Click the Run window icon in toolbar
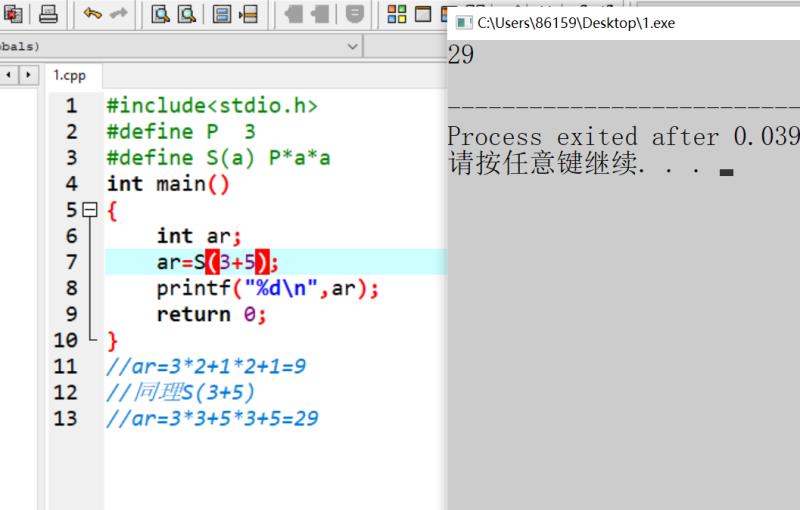 coord(423,14)
